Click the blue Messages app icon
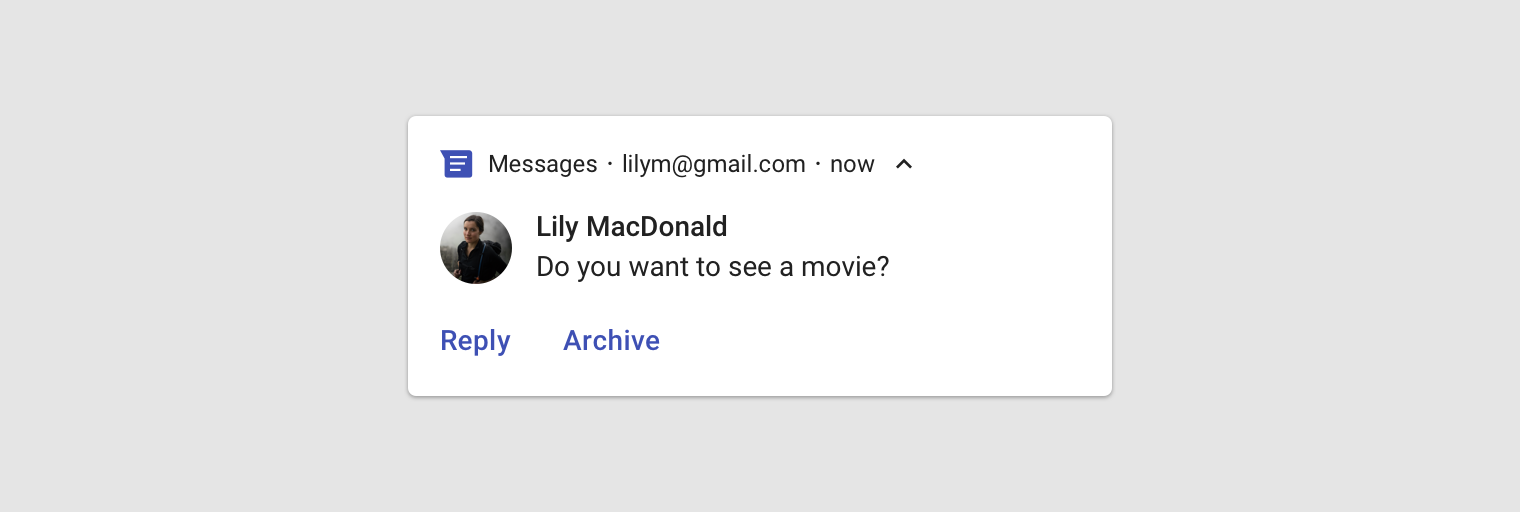The image size is (1520, 512). pyautogui.click(x=456, y=164)
